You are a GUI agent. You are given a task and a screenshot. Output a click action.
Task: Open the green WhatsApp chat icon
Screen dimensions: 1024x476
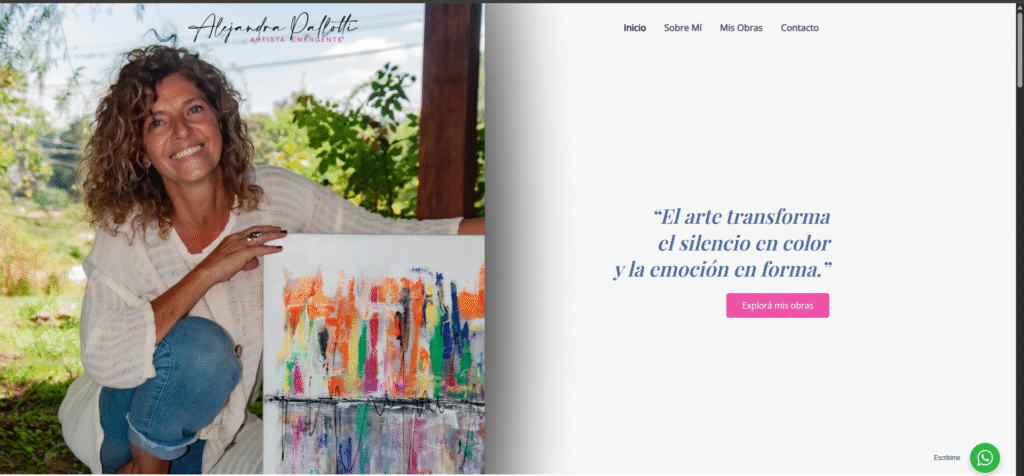tap(984, 458)
